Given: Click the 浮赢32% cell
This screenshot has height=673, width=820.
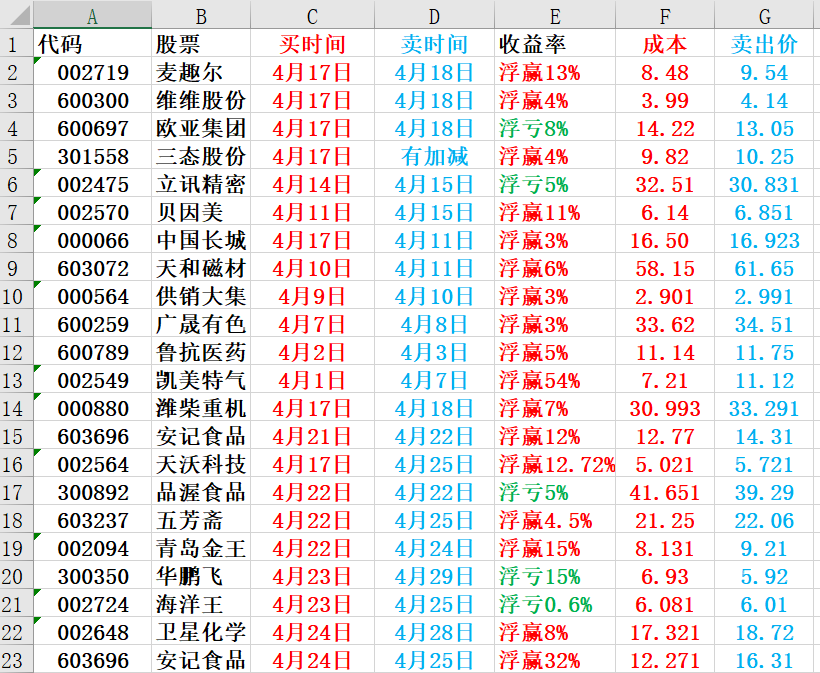Looking at the screenshot, I should point(555,659).
